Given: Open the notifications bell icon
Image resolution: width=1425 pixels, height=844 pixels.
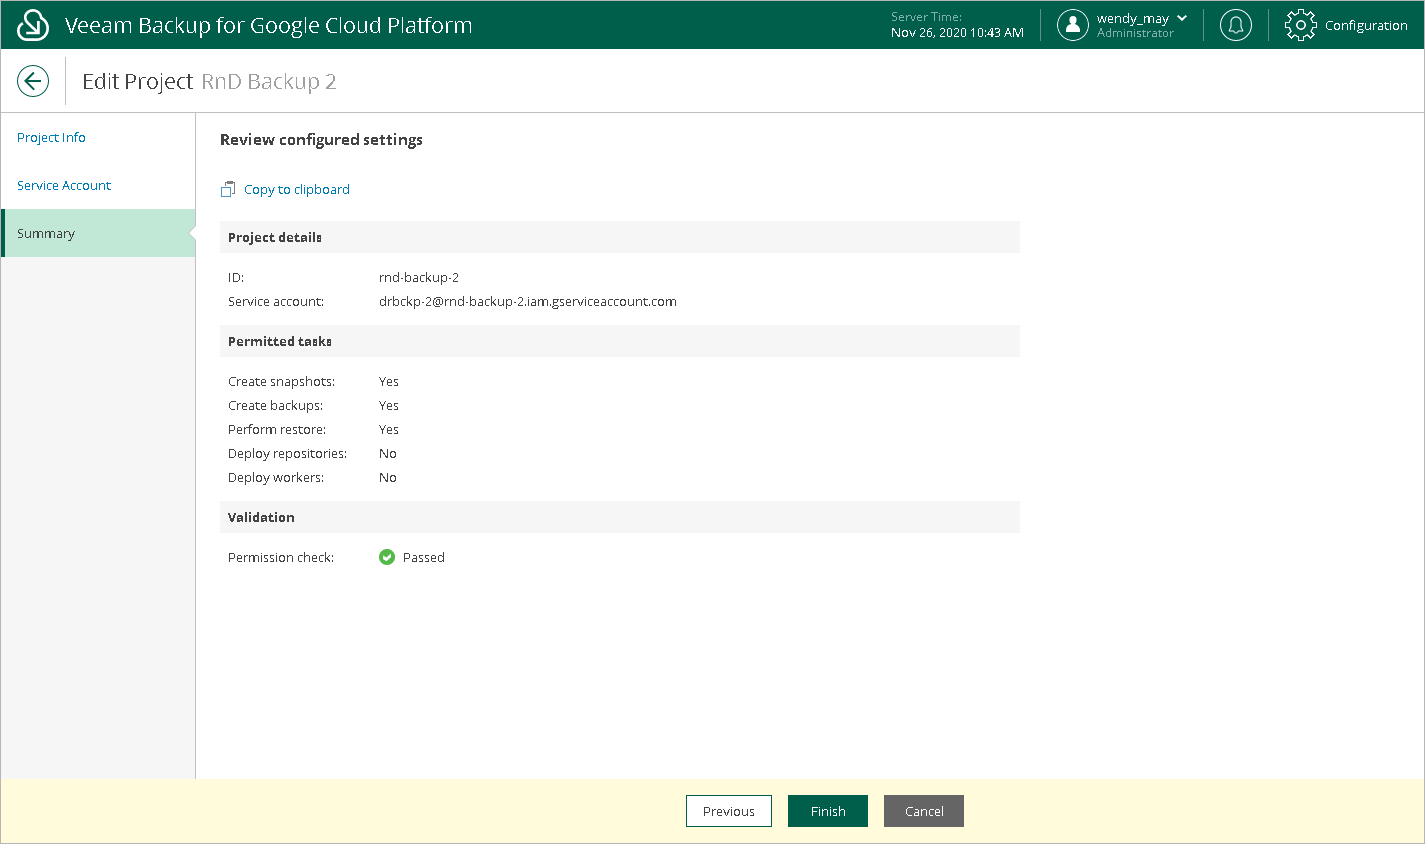Looking at the screenshot, I should (x=1236, y=25).
